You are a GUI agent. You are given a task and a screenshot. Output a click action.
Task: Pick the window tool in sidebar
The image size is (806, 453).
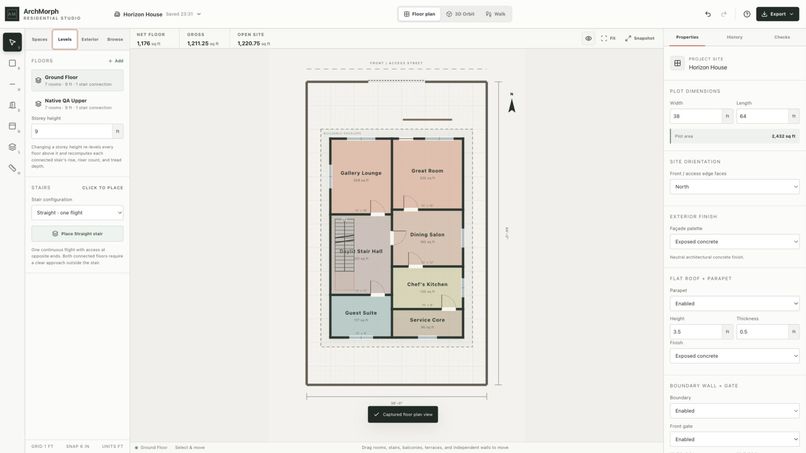[12, 126]
